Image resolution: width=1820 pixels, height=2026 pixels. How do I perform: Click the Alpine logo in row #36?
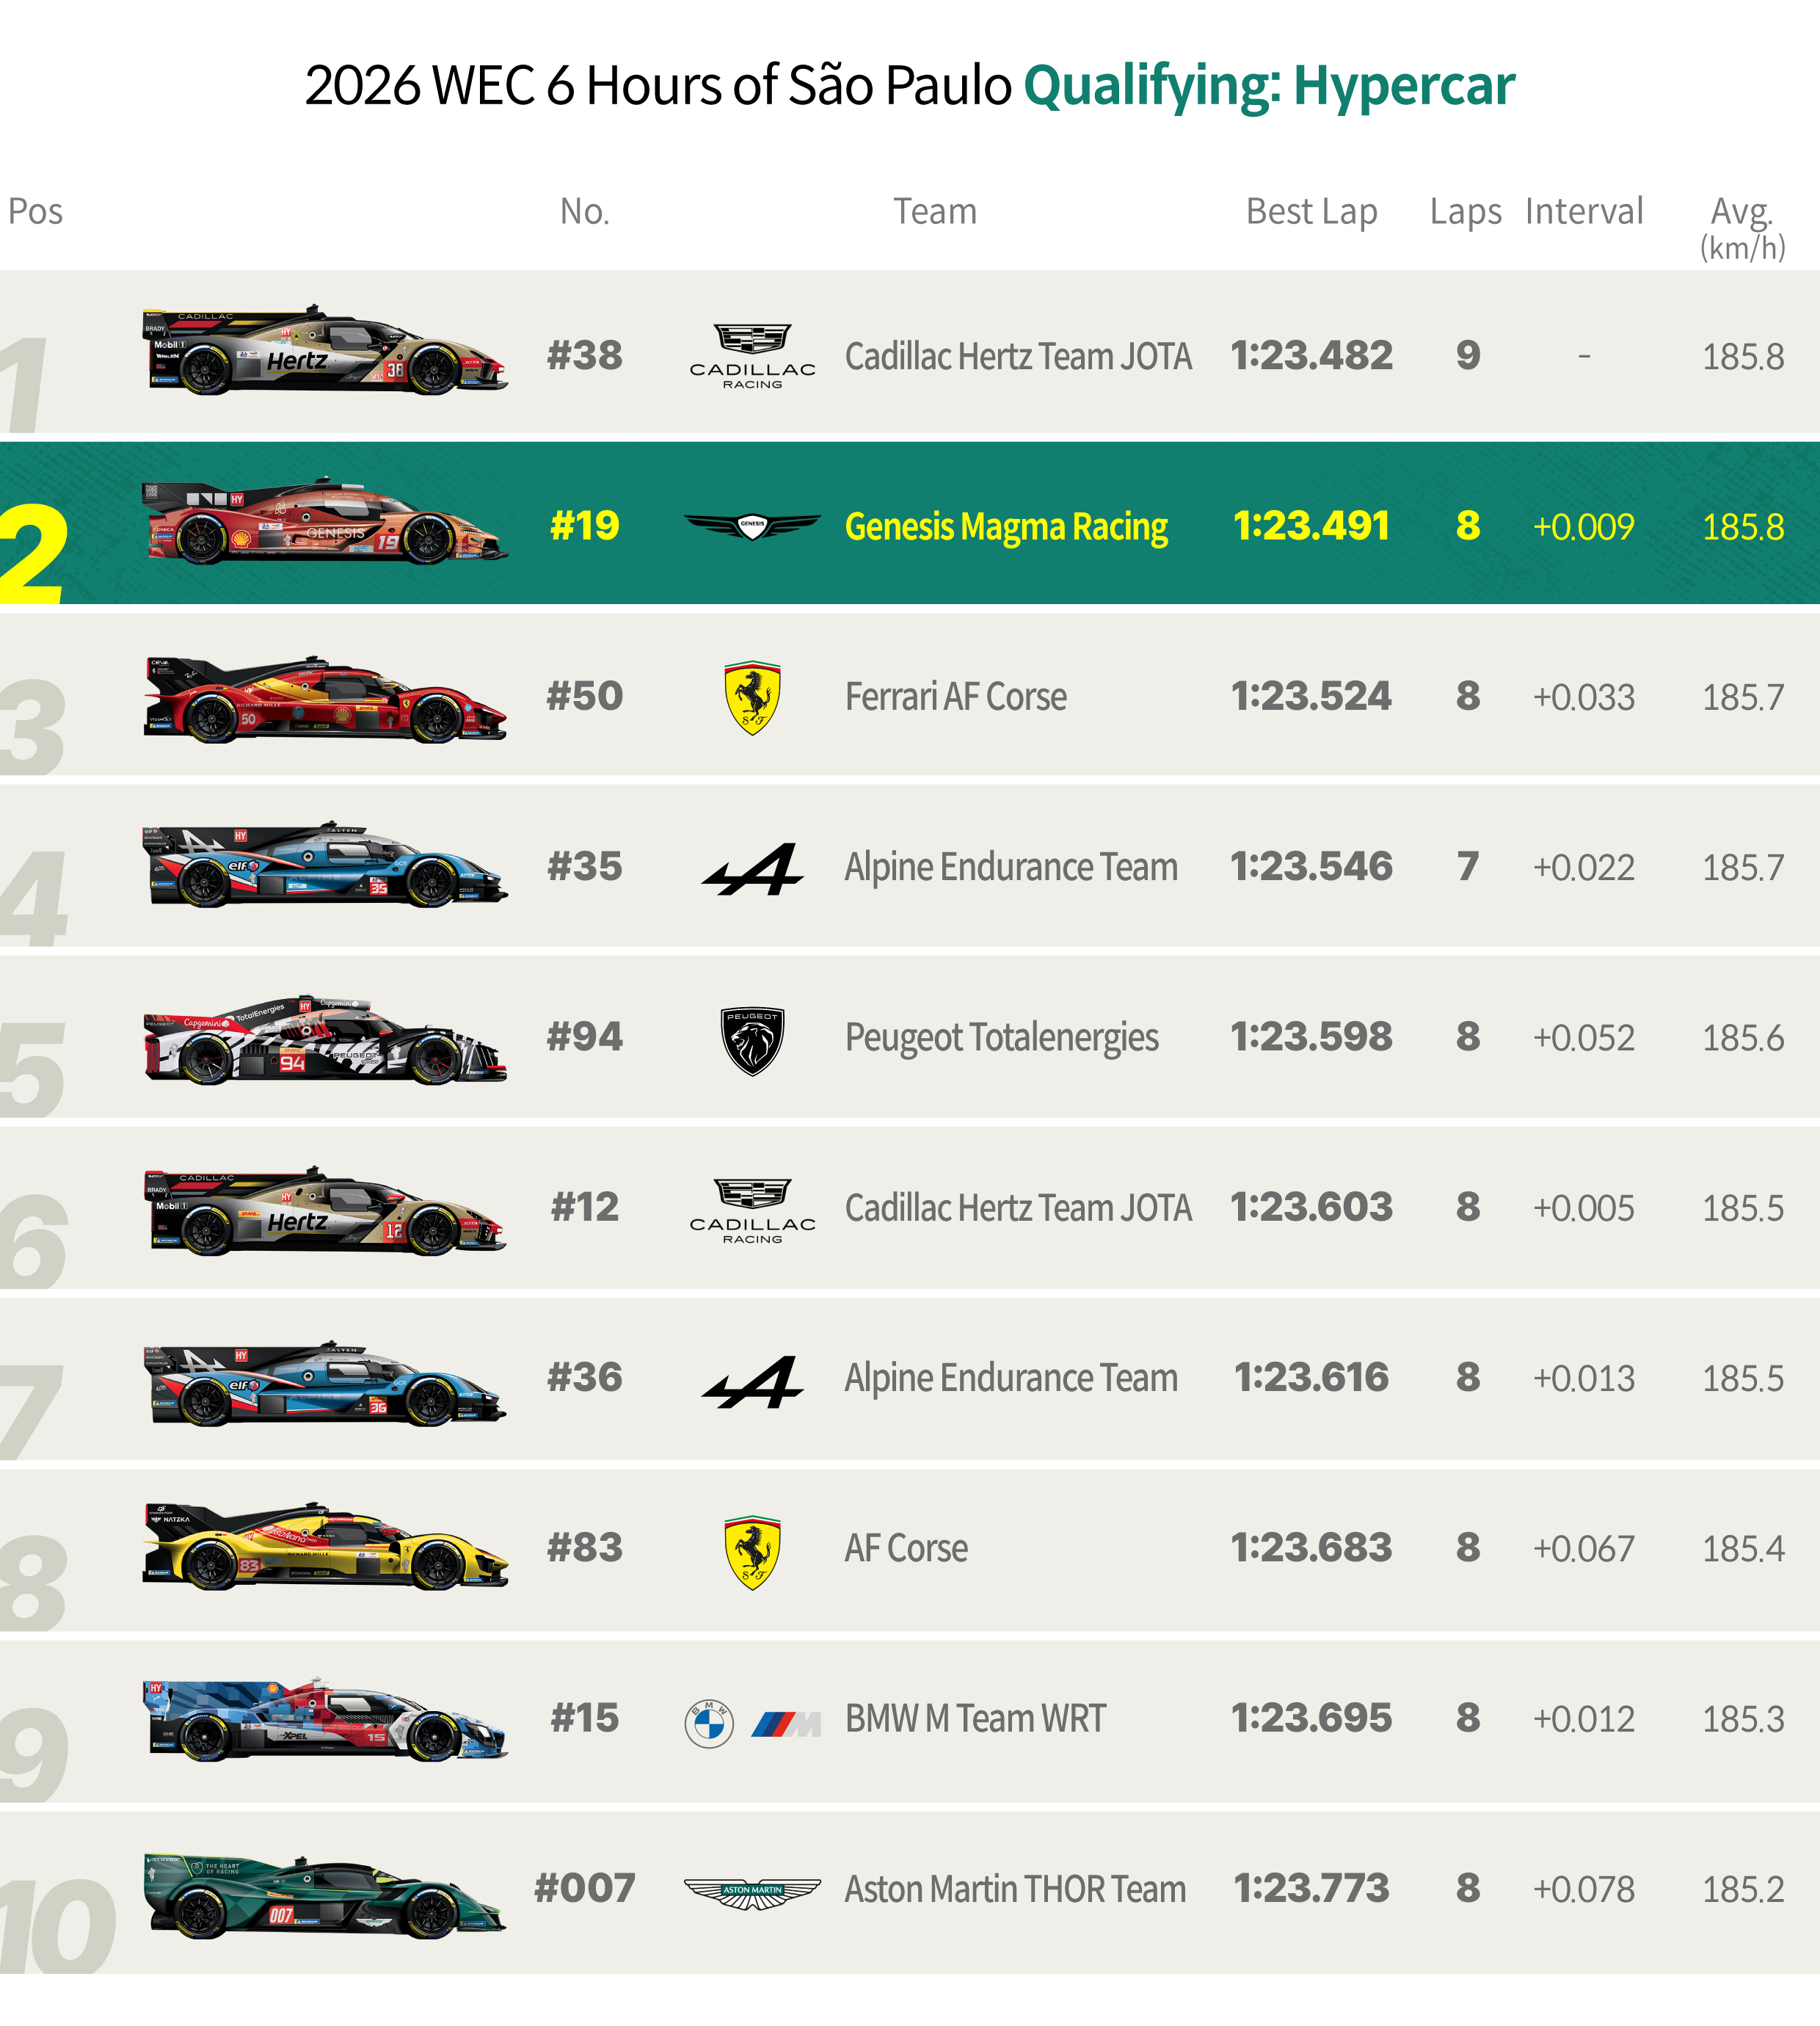(x=752, y=1381)
